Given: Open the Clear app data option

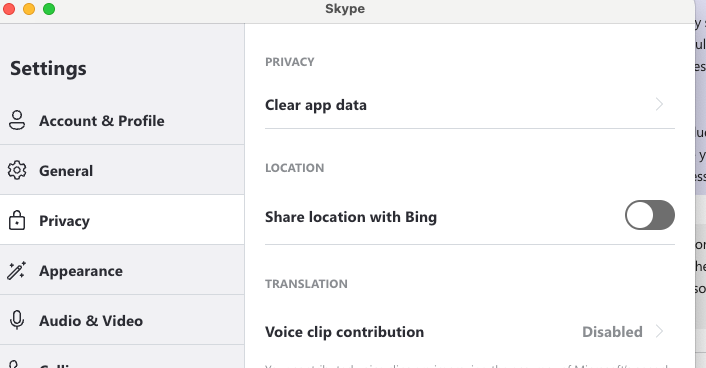Looking at the screenshot, I should click(470, 105).
